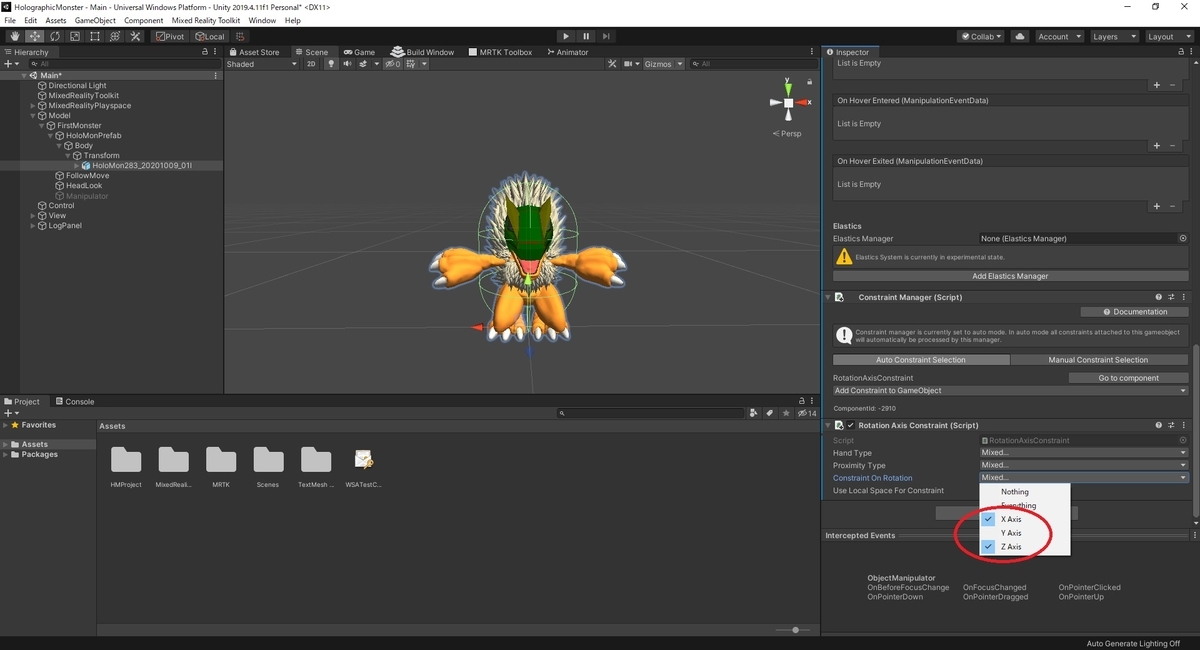This screenshot has width=1200, height=650.
Task: Expand LogPanel in Hierarchy
Action: point(33,226)
